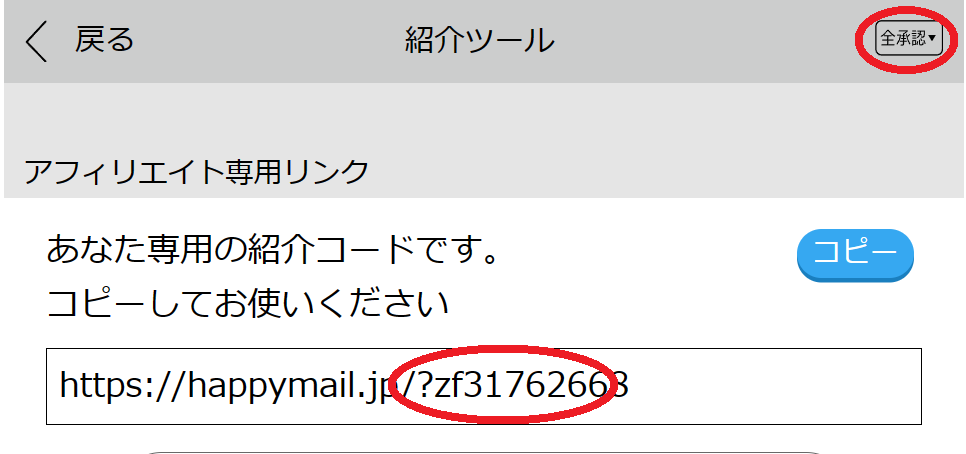Click empty header bar left of 紹介ツール
The width and height of the screenshot is (966, 454).
265,41
